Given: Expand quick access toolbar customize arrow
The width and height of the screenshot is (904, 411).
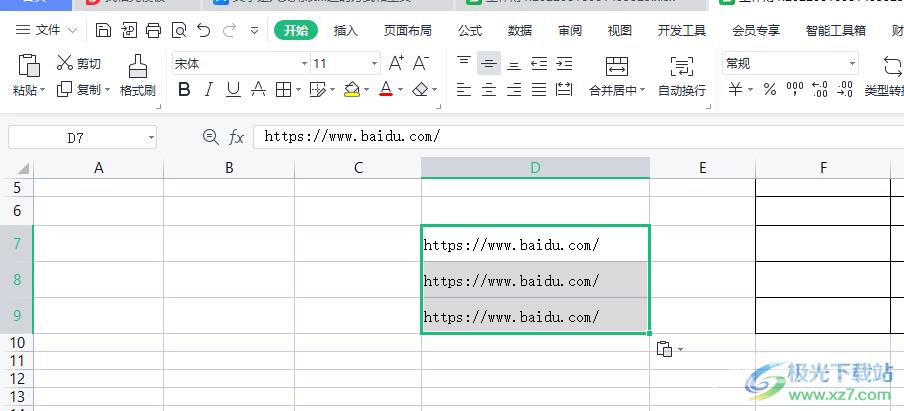Looking at the screenshot, I should [254, 31].
